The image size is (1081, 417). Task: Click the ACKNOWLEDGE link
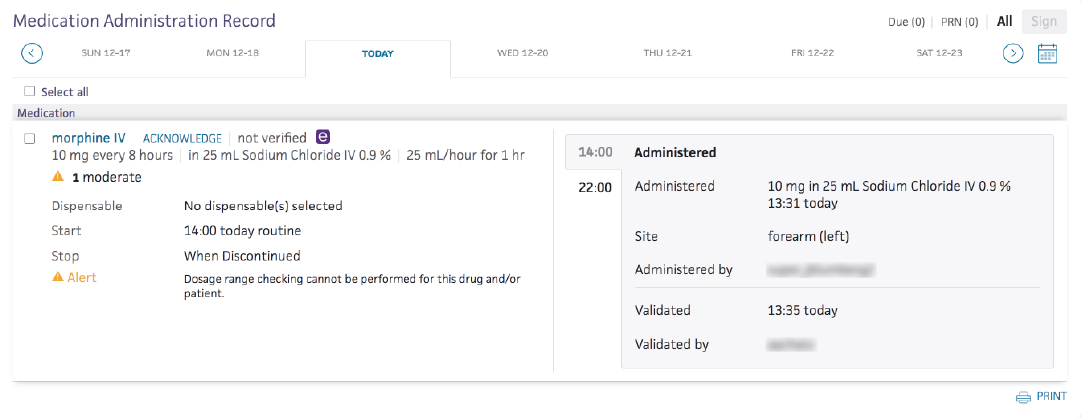tap(182, 138)
